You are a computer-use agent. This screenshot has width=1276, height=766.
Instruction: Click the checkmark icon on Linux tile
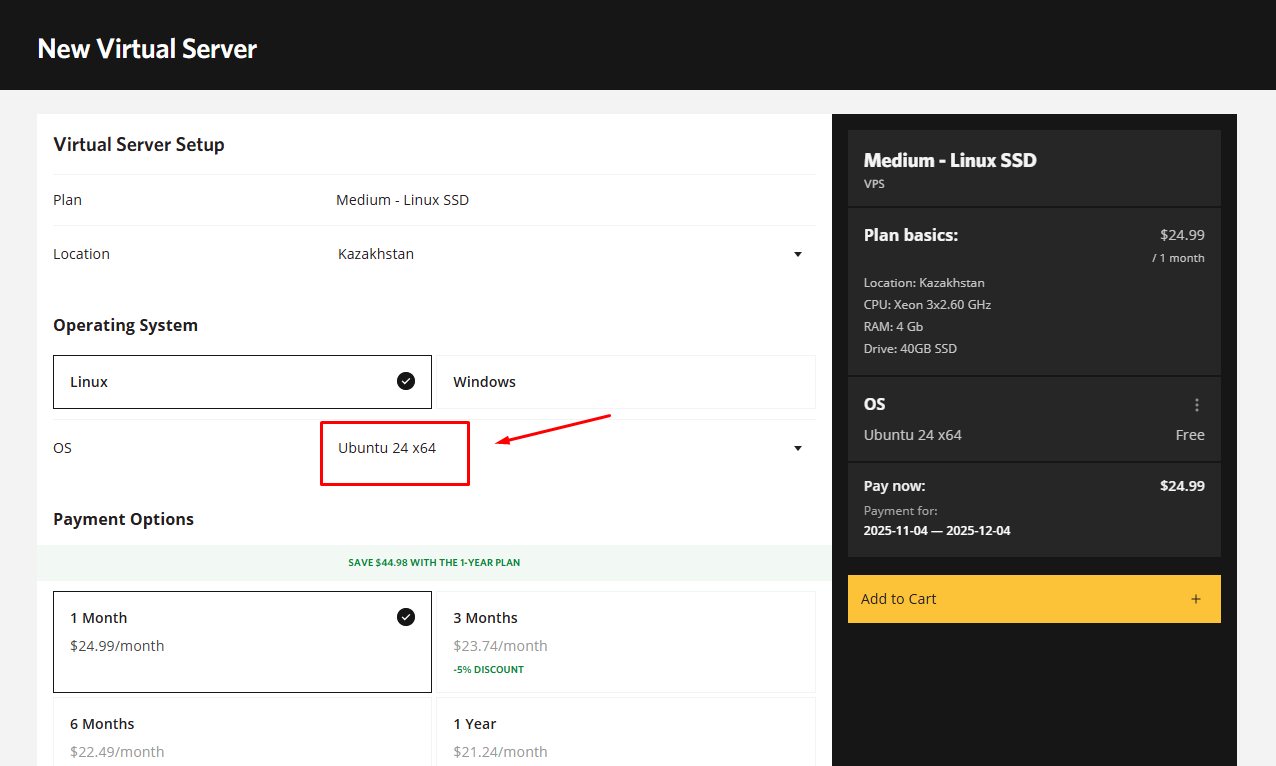pyautogui.click(x=406, y=381)
